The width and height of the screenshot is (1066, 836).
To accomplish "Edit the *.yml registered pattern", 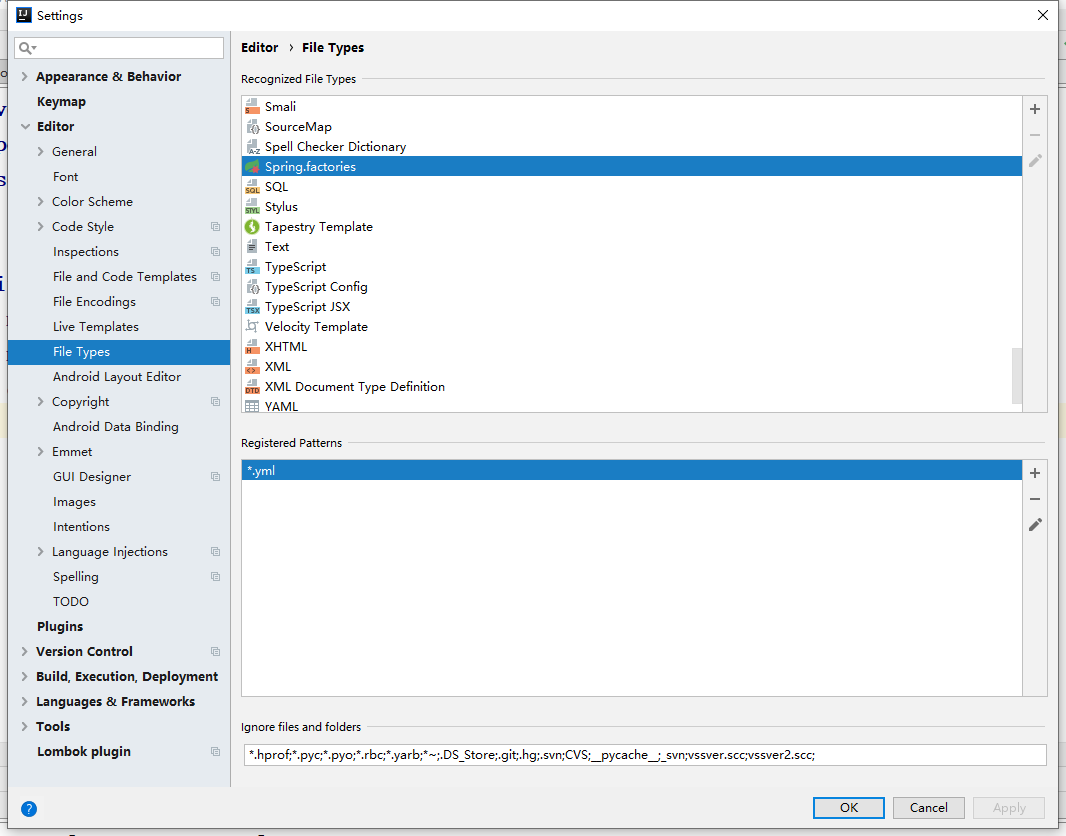I will click(1035, 525).
